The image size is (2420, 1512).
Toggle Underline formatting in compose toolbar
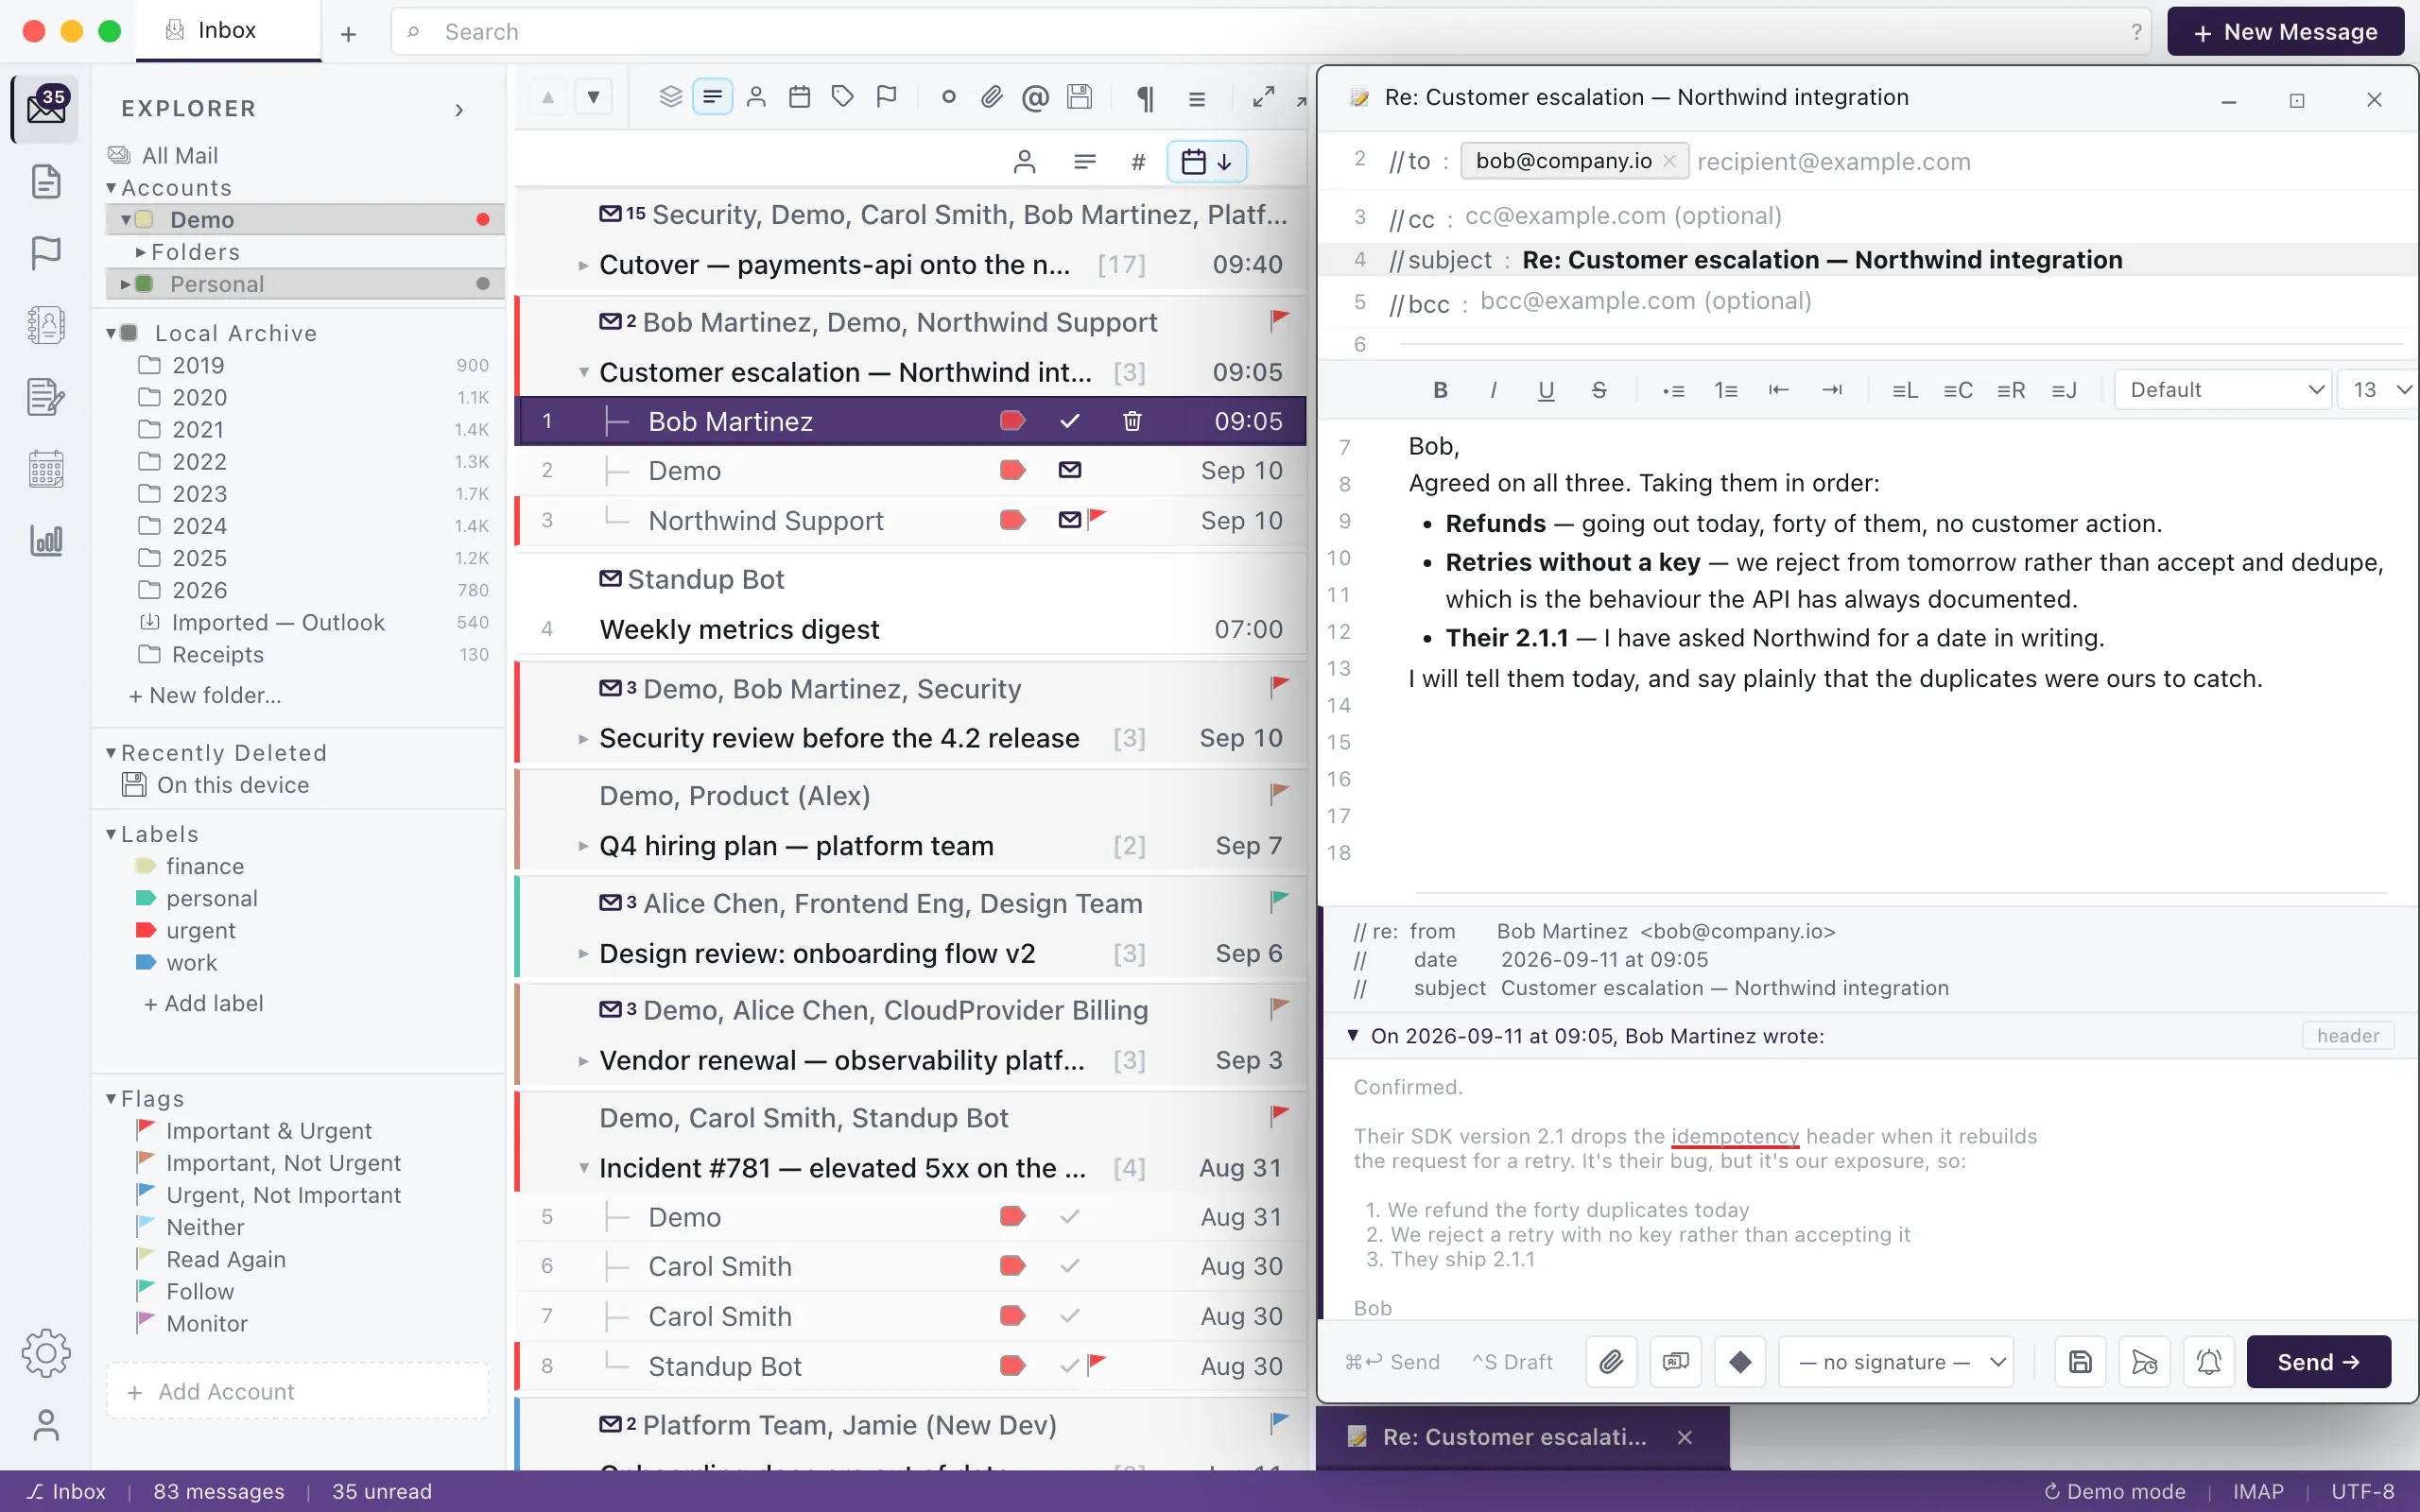pos(1546,390)
